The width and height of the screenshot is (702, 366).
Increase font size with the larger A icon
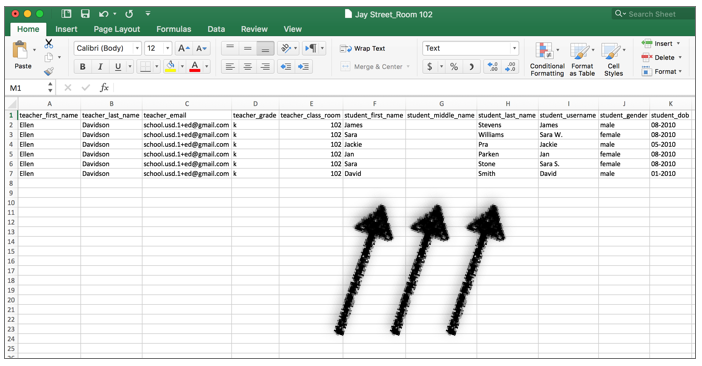point(184,48)
